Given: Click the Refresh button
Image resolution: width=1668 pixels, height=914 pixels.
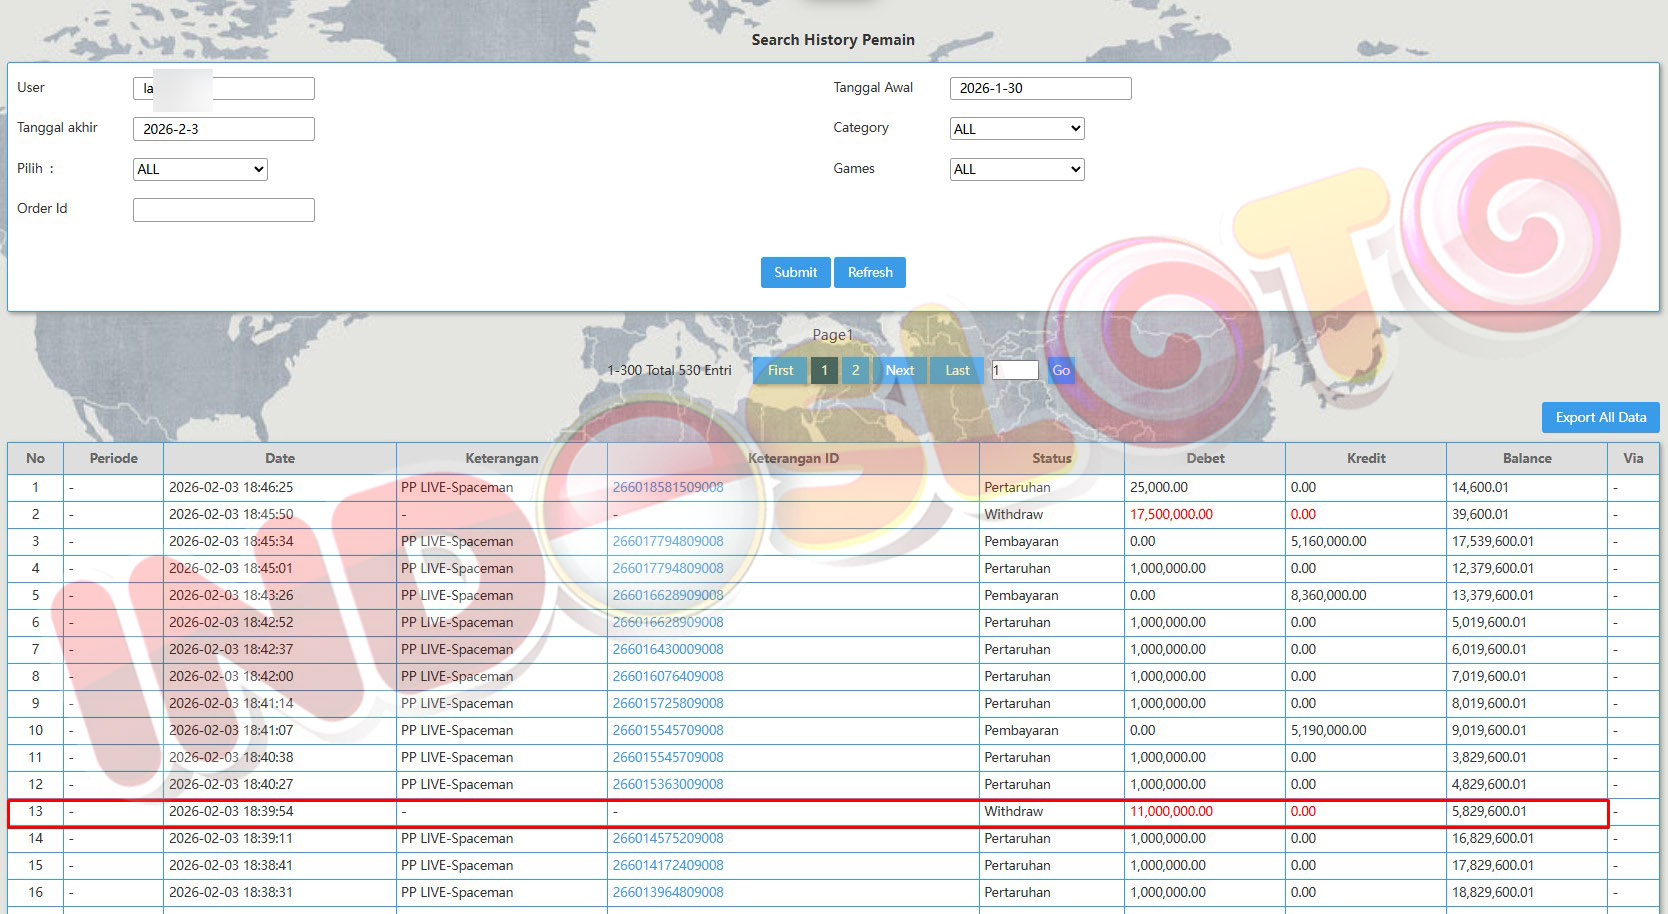Looking at the screenshot, I should [870, 272].
